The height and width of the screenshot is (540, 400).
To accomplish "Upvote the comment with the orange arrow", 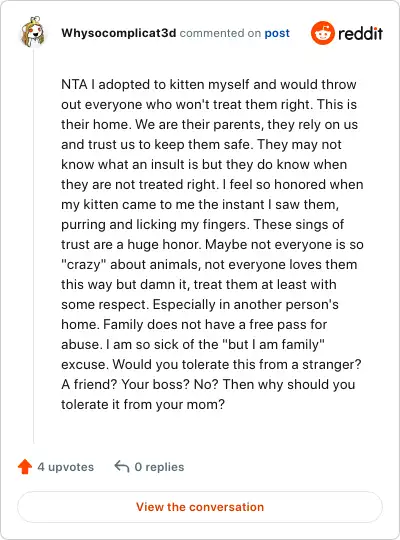I will point(25,467).
